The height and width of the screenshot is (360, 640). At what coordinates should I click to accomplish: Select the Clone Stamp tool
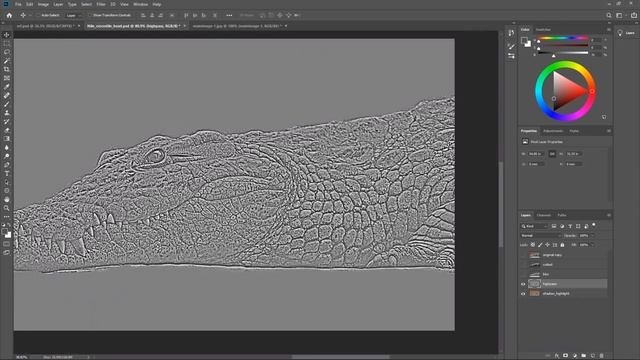pos(7,113)
